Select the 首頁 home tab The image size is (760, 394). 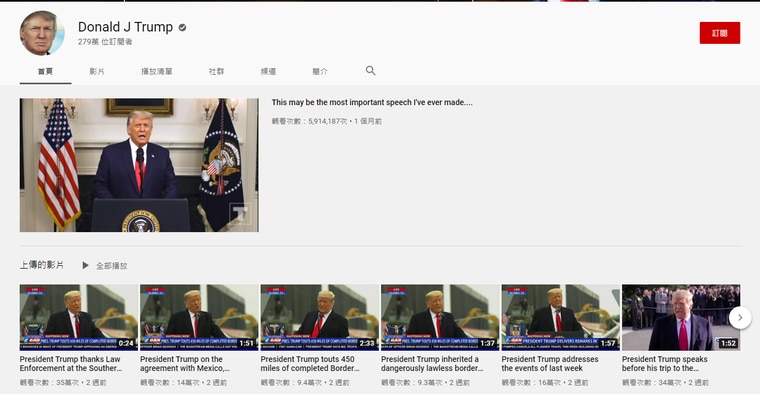point(46,71)
